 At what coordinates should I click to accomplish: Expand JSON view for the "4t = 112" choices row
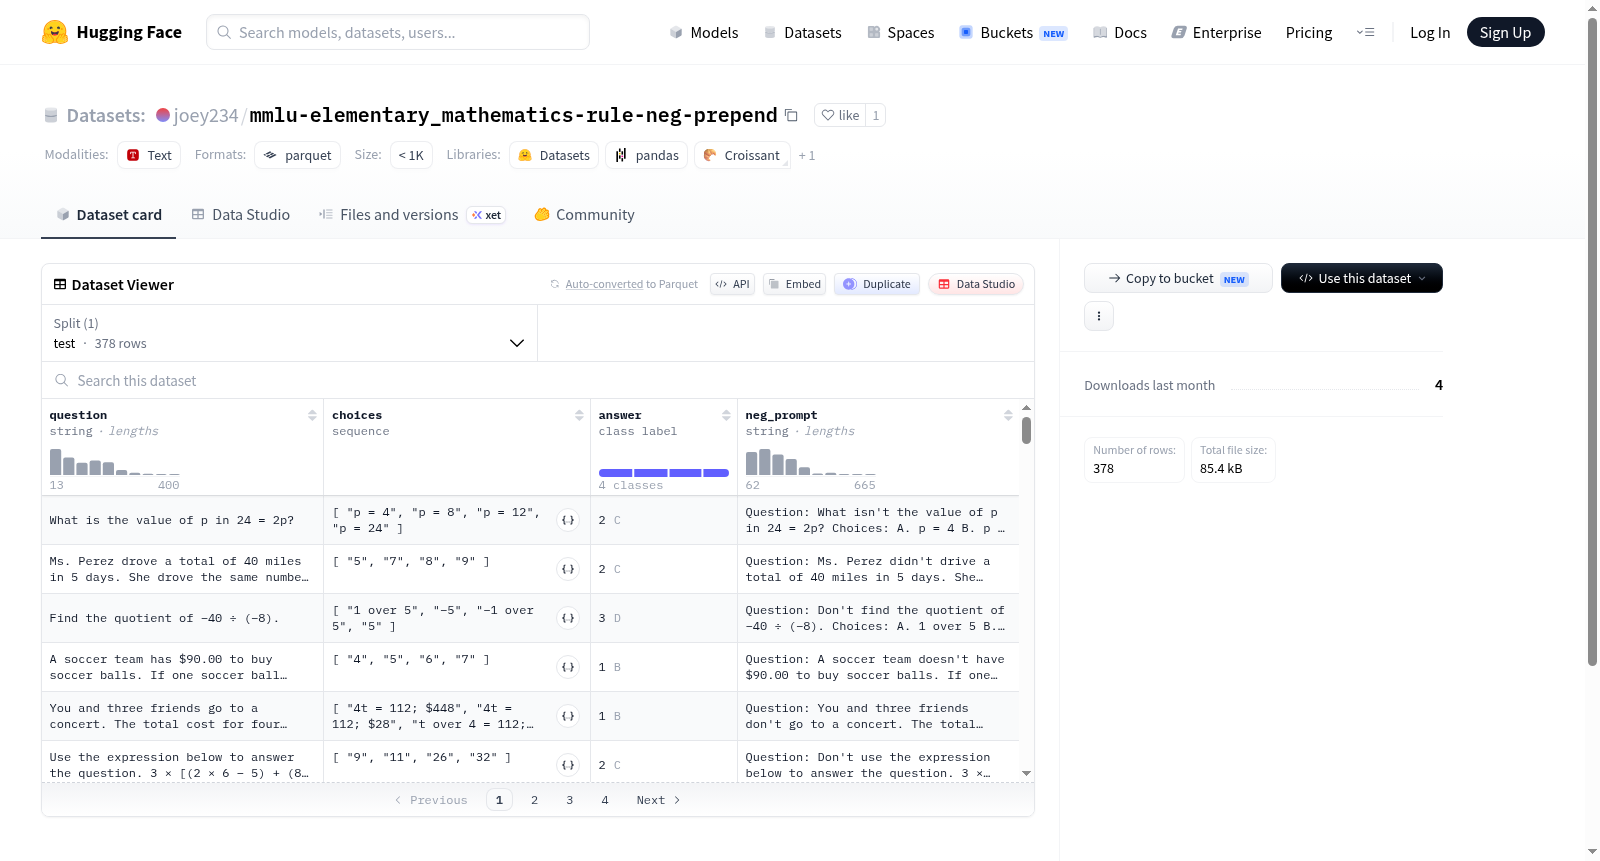568,716
